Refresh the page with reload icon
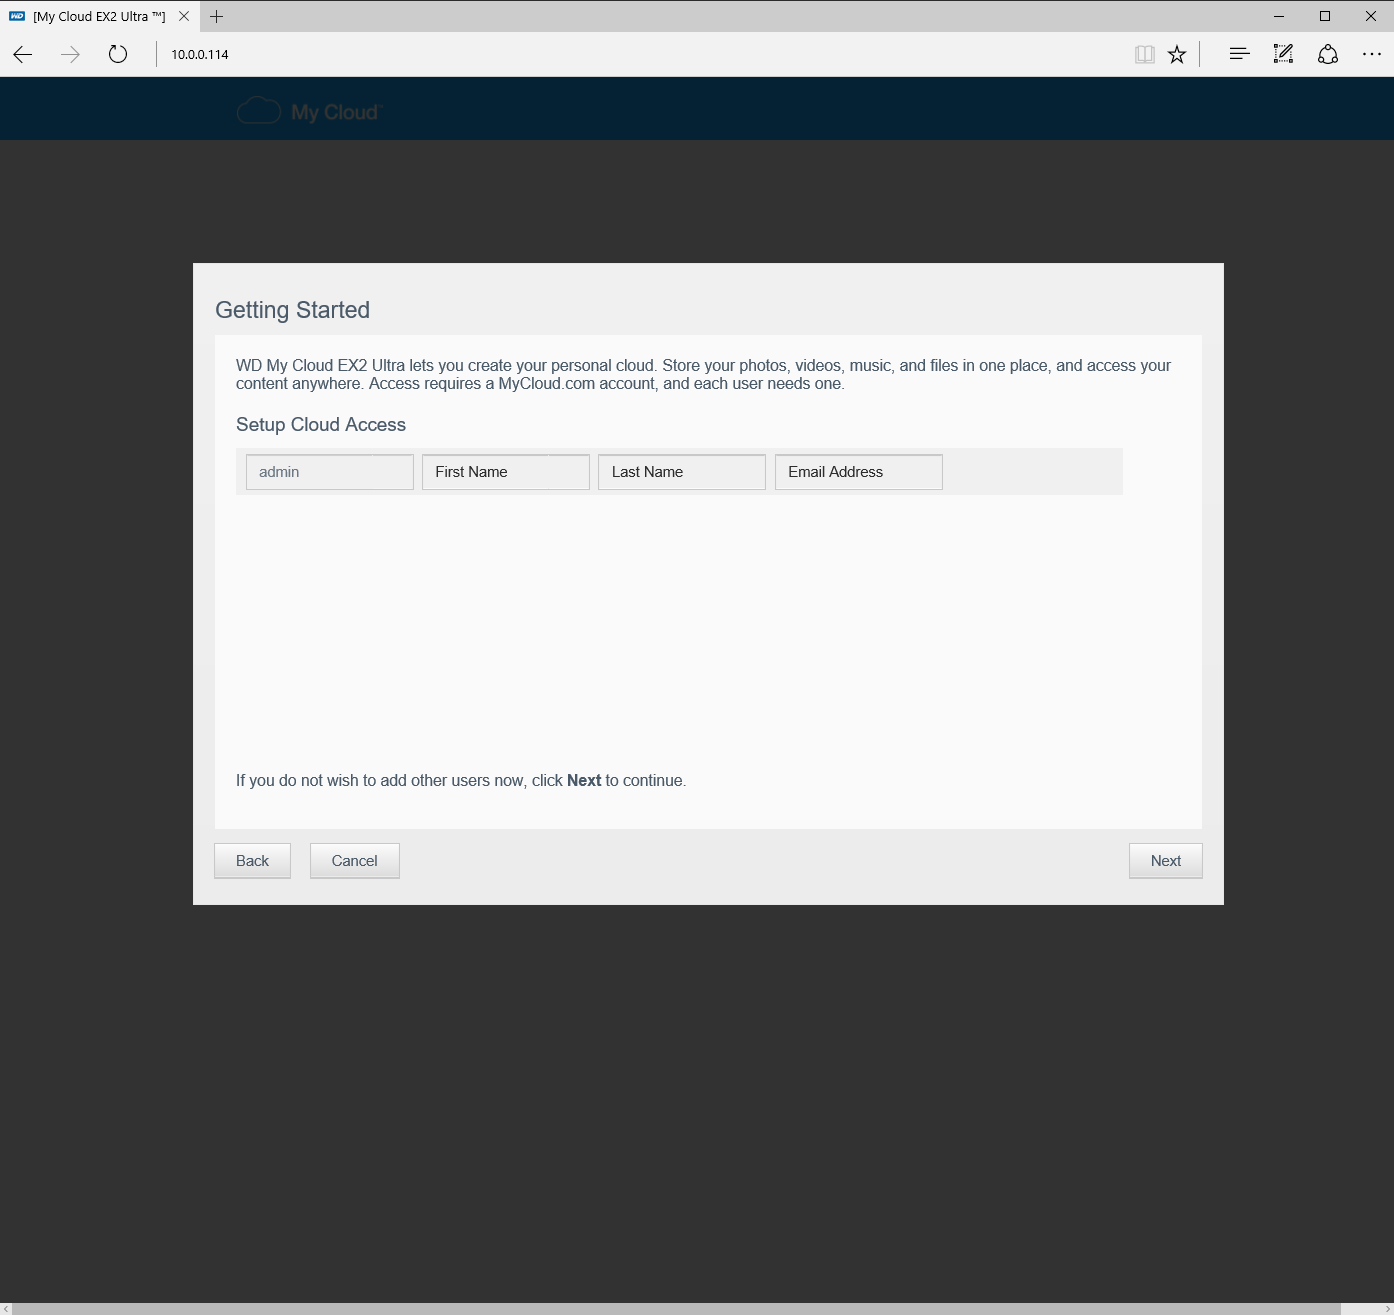This screenshot has height=1315, width=1394. coord(118,54)
